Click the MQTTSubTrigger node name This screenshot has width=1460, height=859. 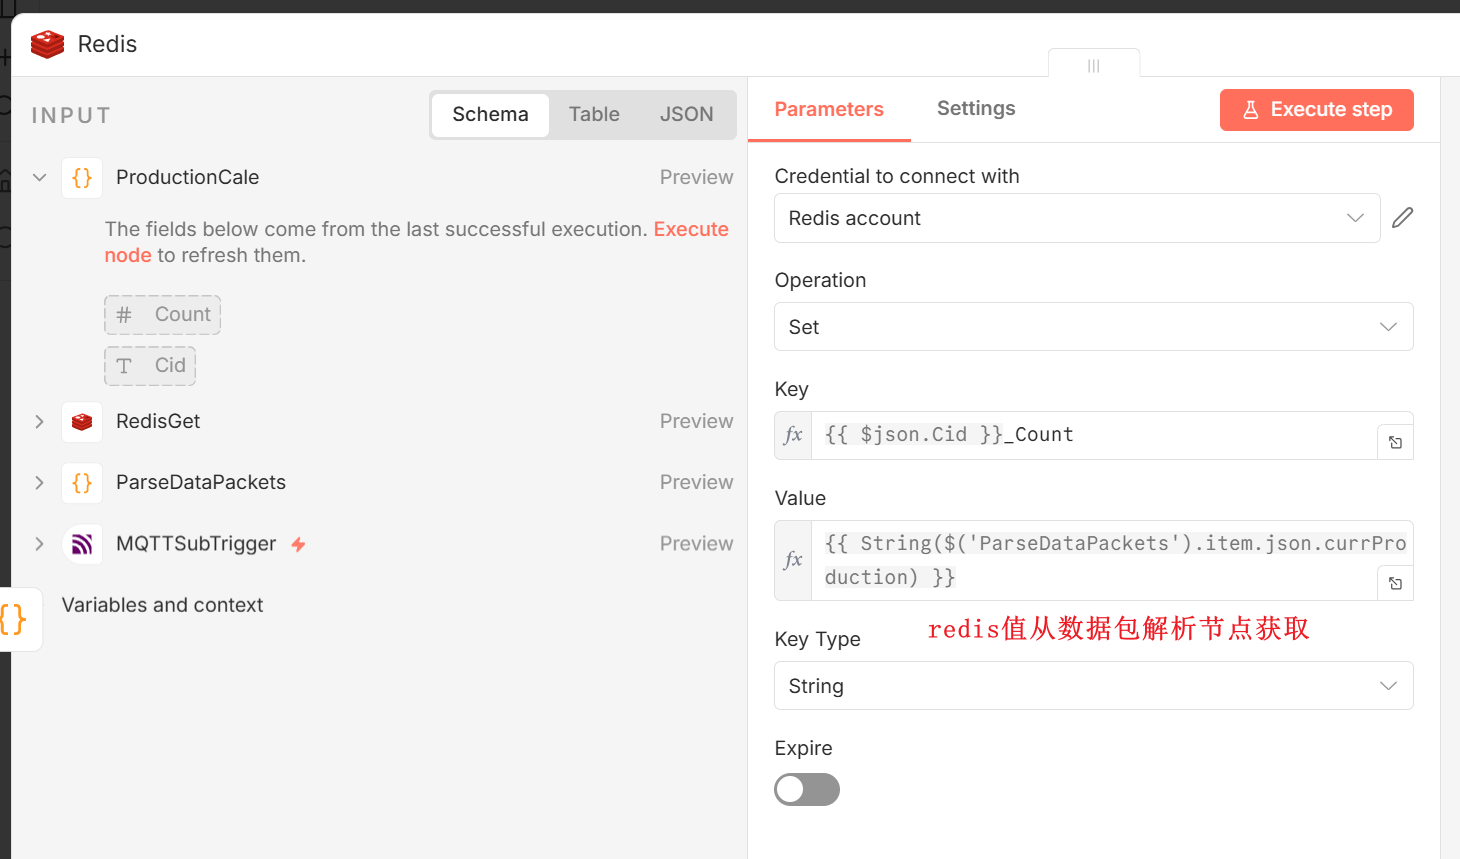pyautogui.click(x=196, y=544)
